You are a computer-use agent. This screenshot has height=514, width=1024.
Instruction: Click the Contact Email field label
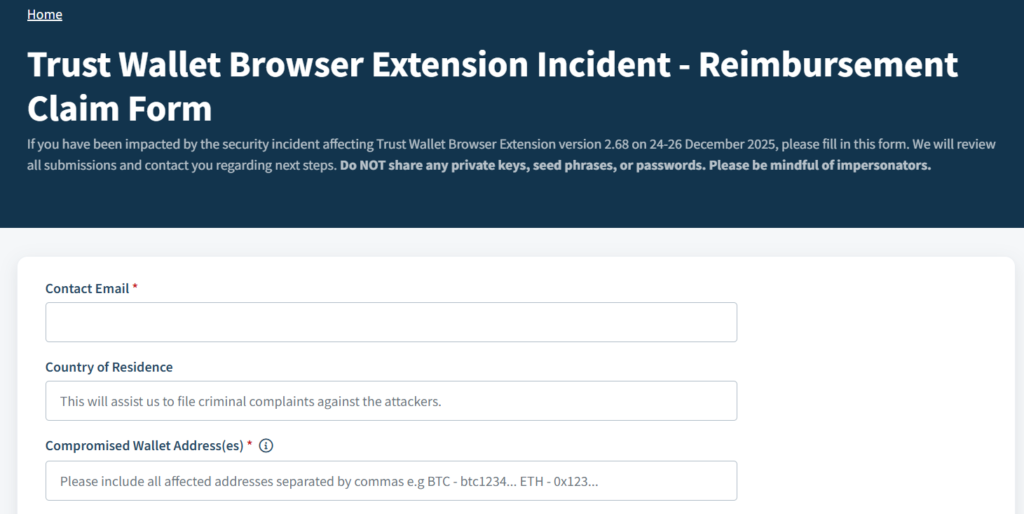click(x=87, y=288)
